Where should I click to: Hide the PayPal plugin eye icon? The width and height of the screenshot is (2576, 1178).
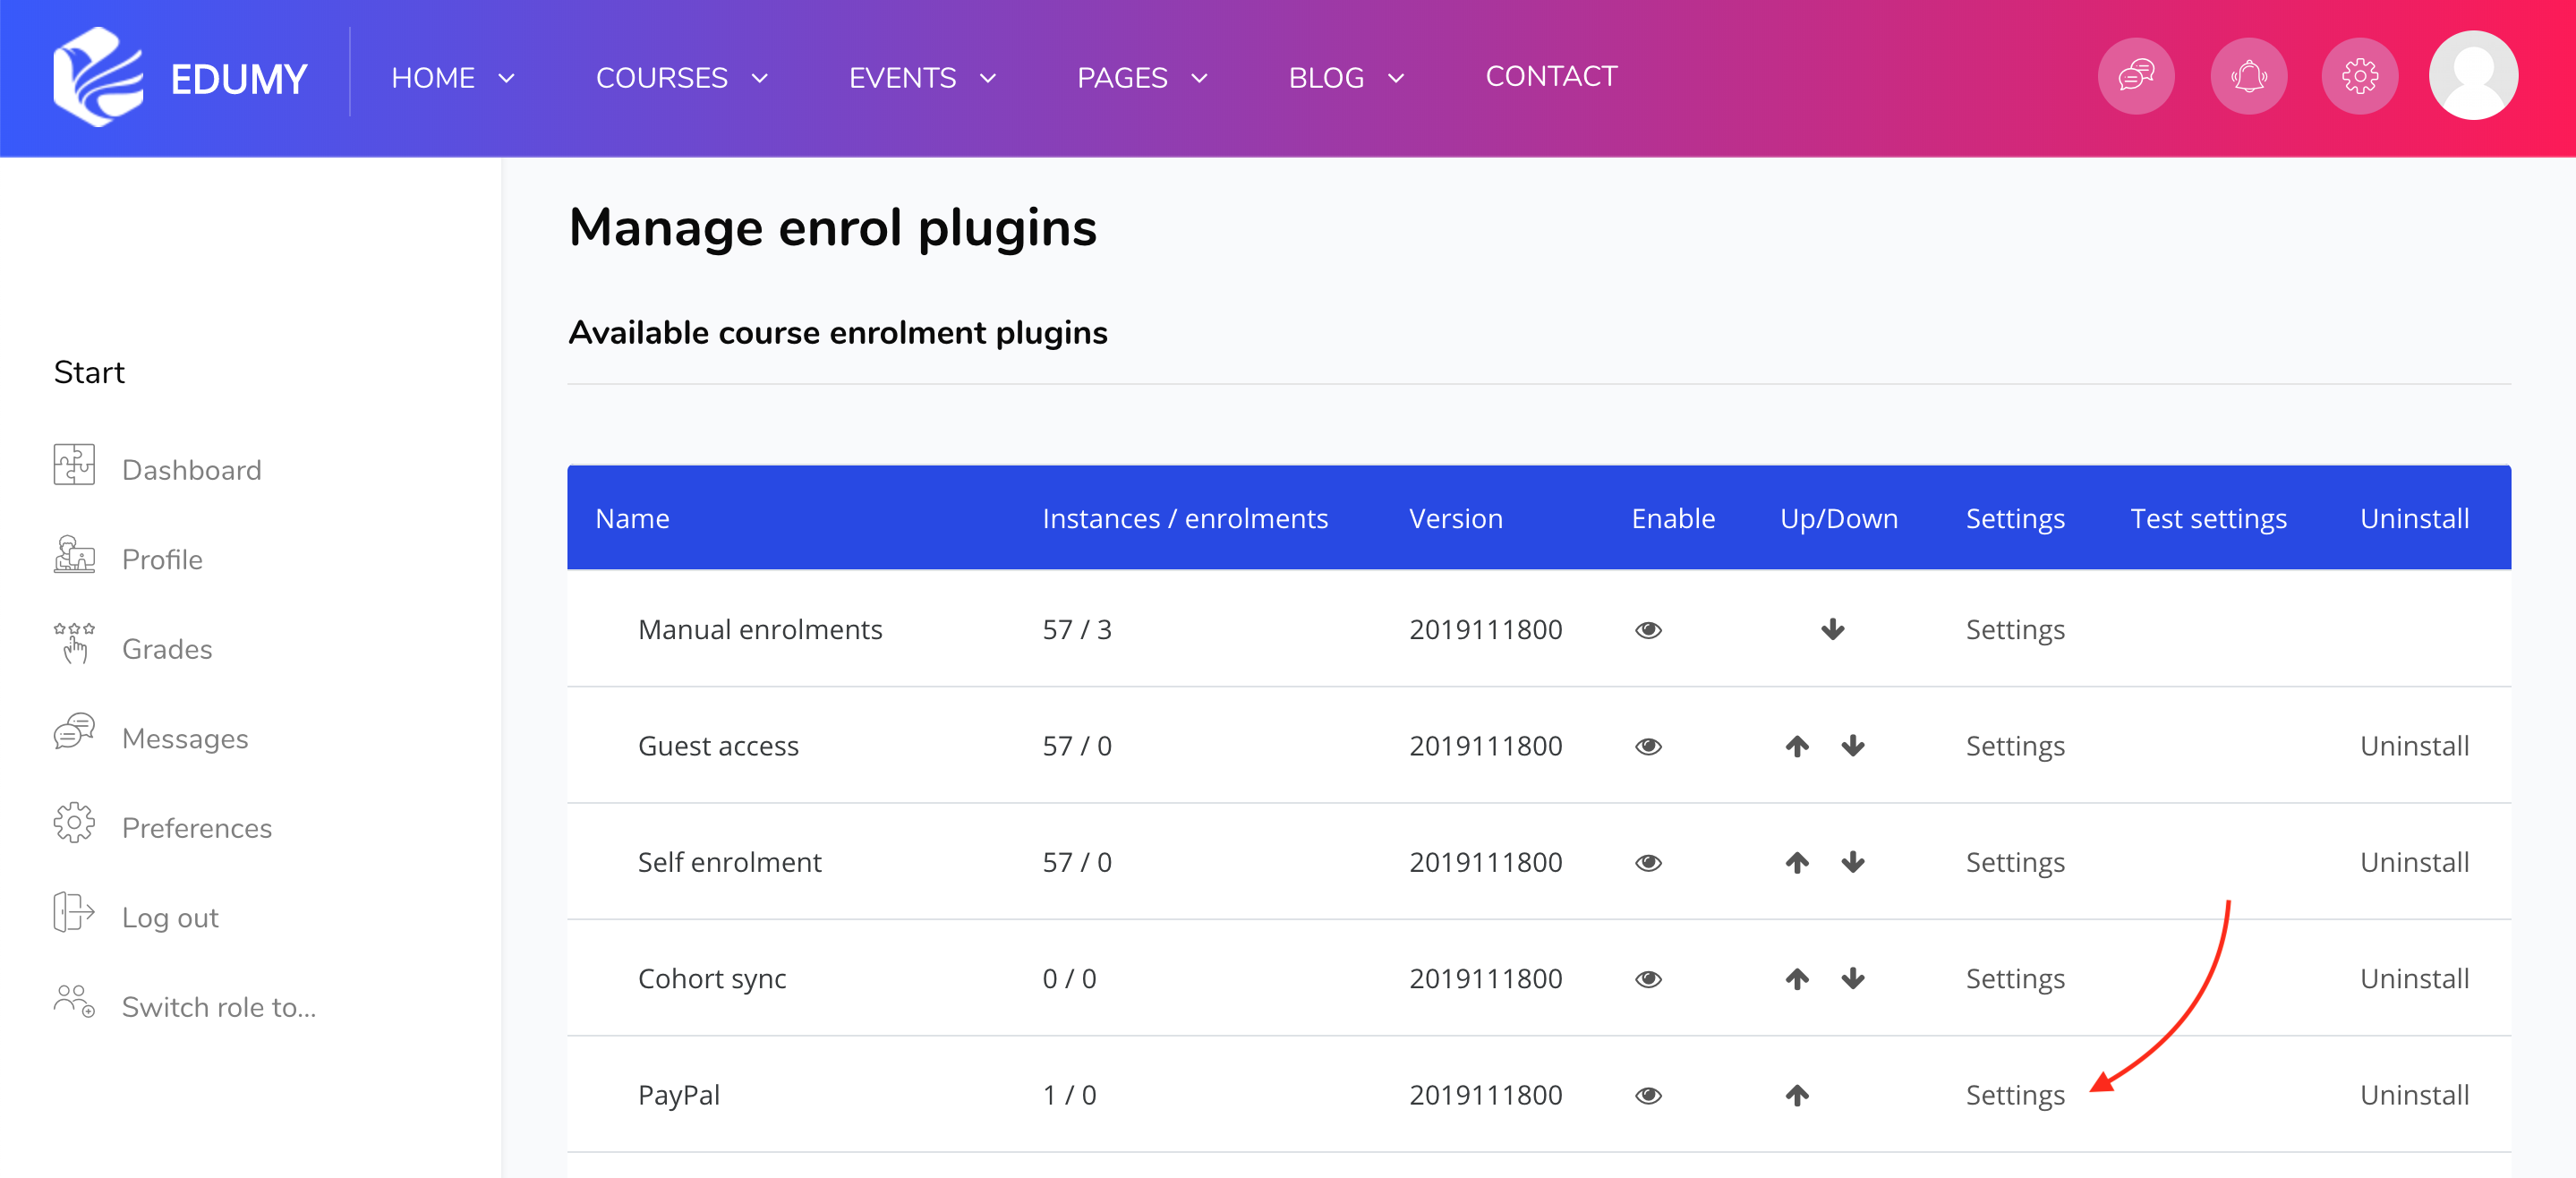[x=1648, y=1096]
